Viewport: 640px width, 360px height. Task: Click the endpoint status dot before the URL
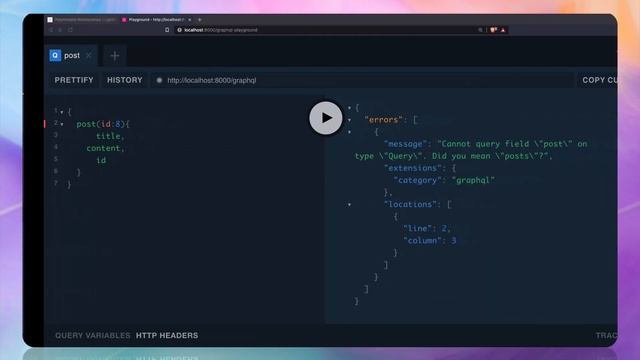tap(159, 80)
